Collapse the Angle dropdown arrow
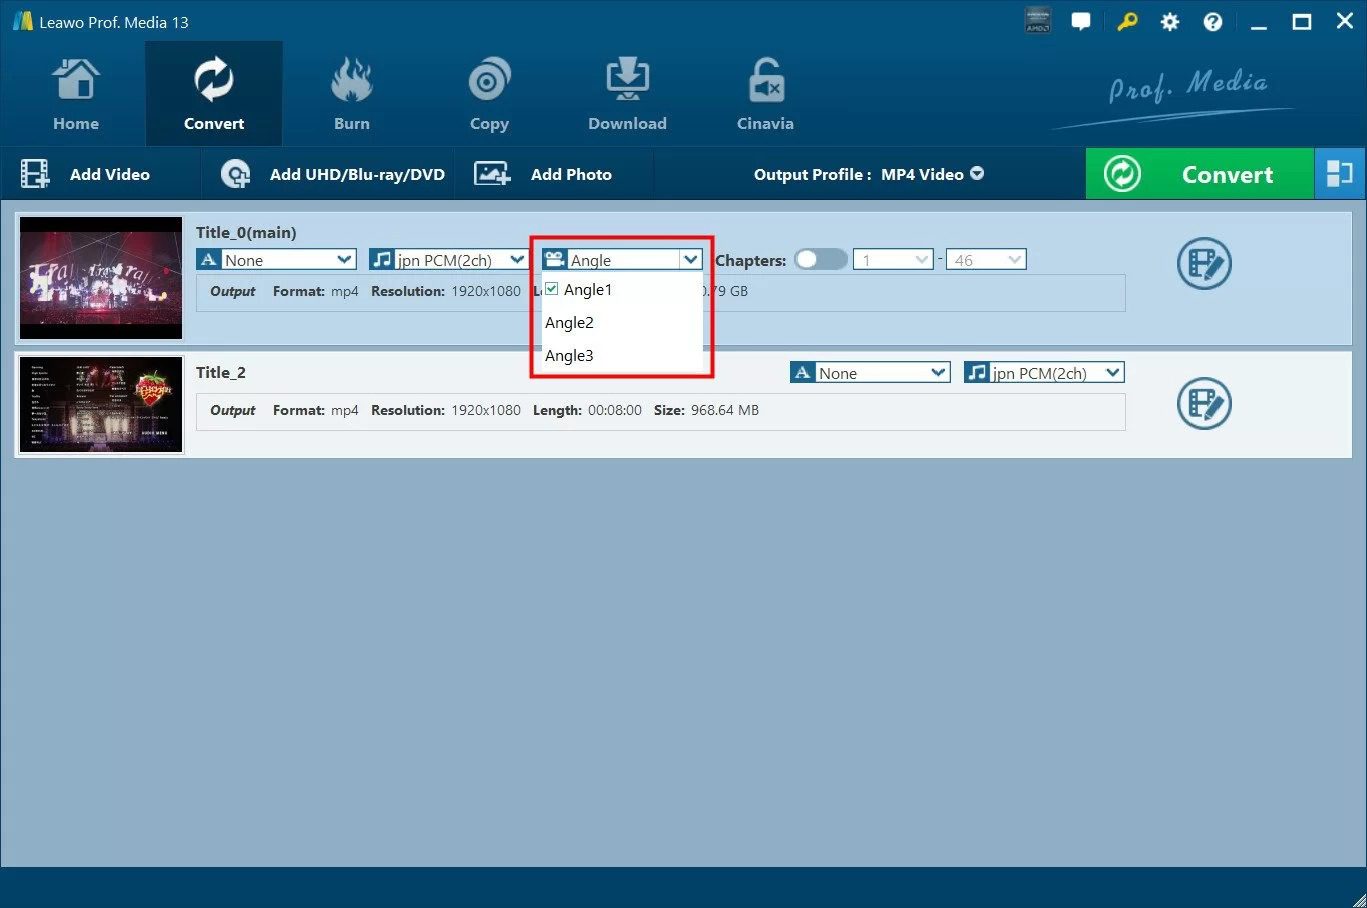Image resolution: width=1367 pixels, height=908 pixels. (x=690, y=260)
